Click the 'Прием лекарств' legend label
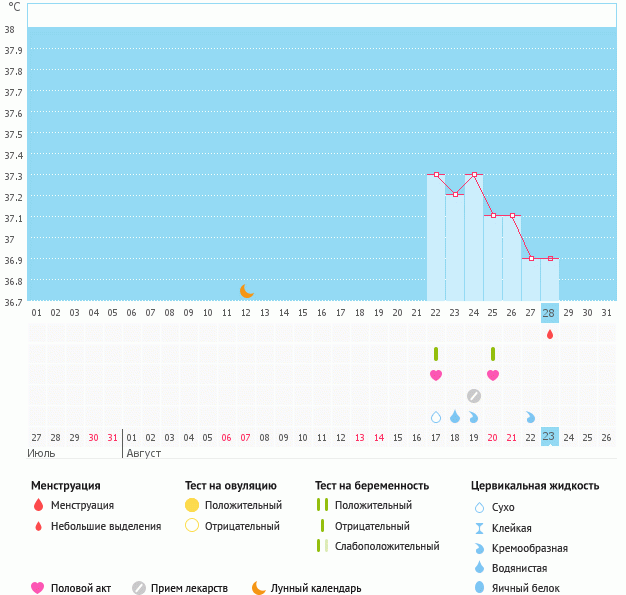626x595 pixels. tap(189, 588)
